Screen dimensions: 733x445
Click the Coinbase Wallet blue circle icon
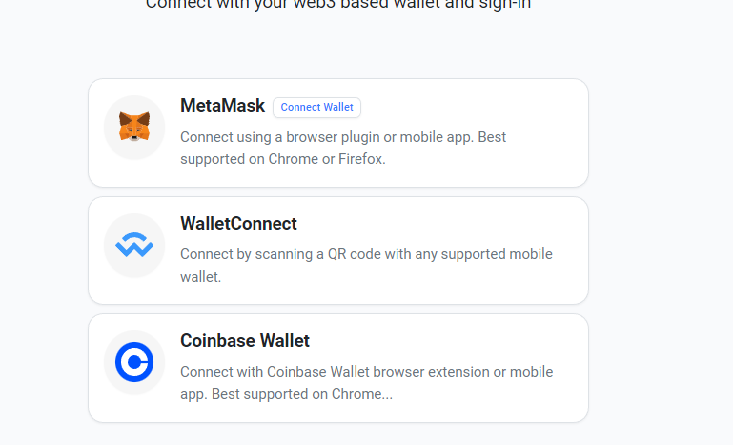134,362
